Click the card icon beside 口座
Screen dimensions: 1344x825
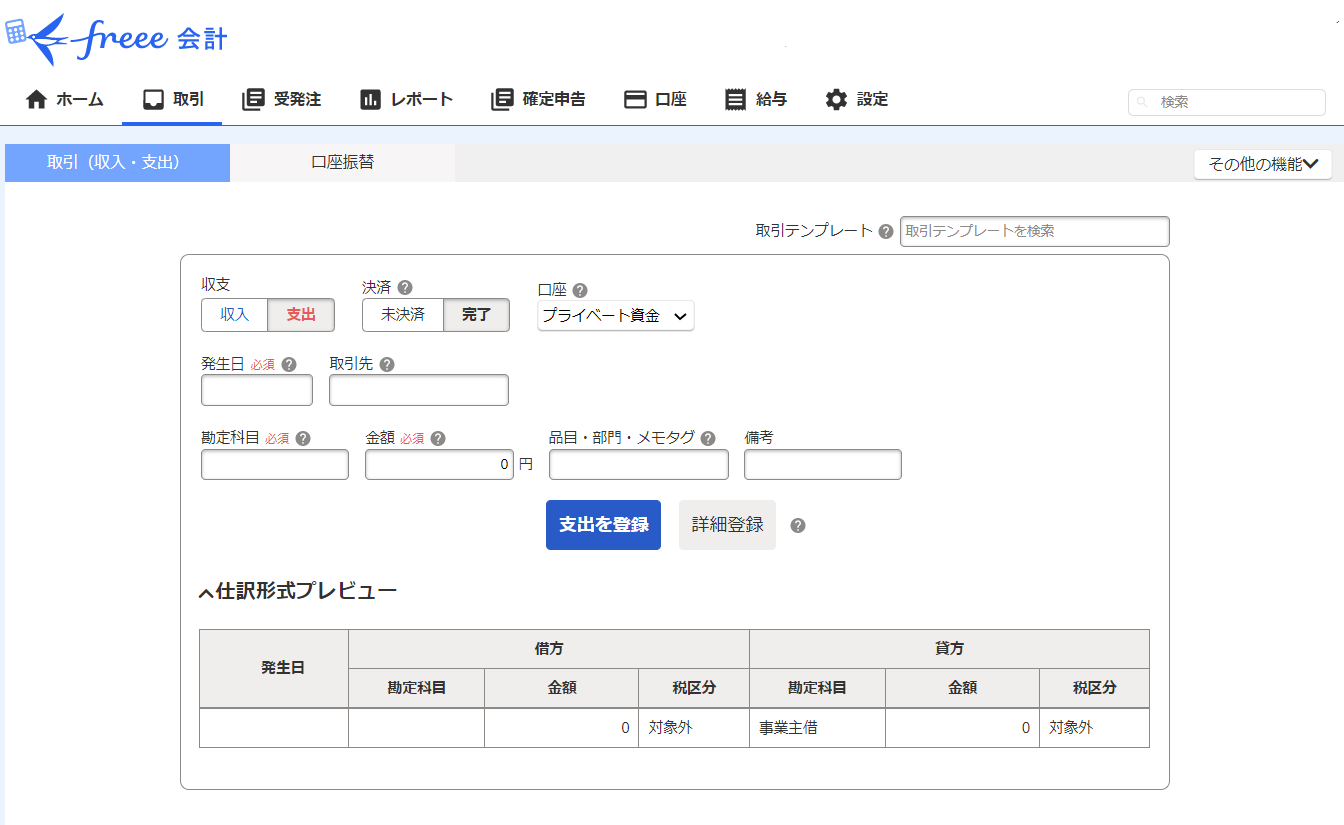(635, 99)
